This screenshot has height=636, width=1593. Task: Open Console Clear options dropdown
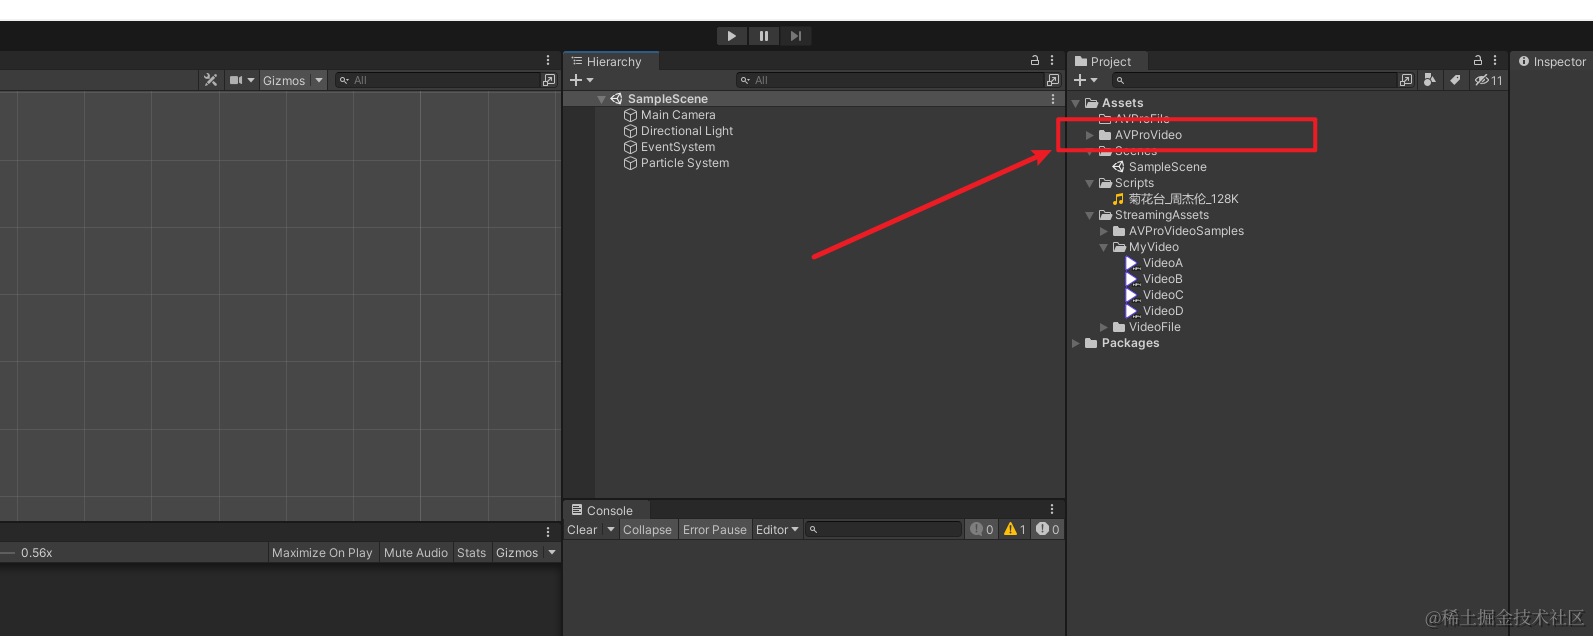[610, 530]
